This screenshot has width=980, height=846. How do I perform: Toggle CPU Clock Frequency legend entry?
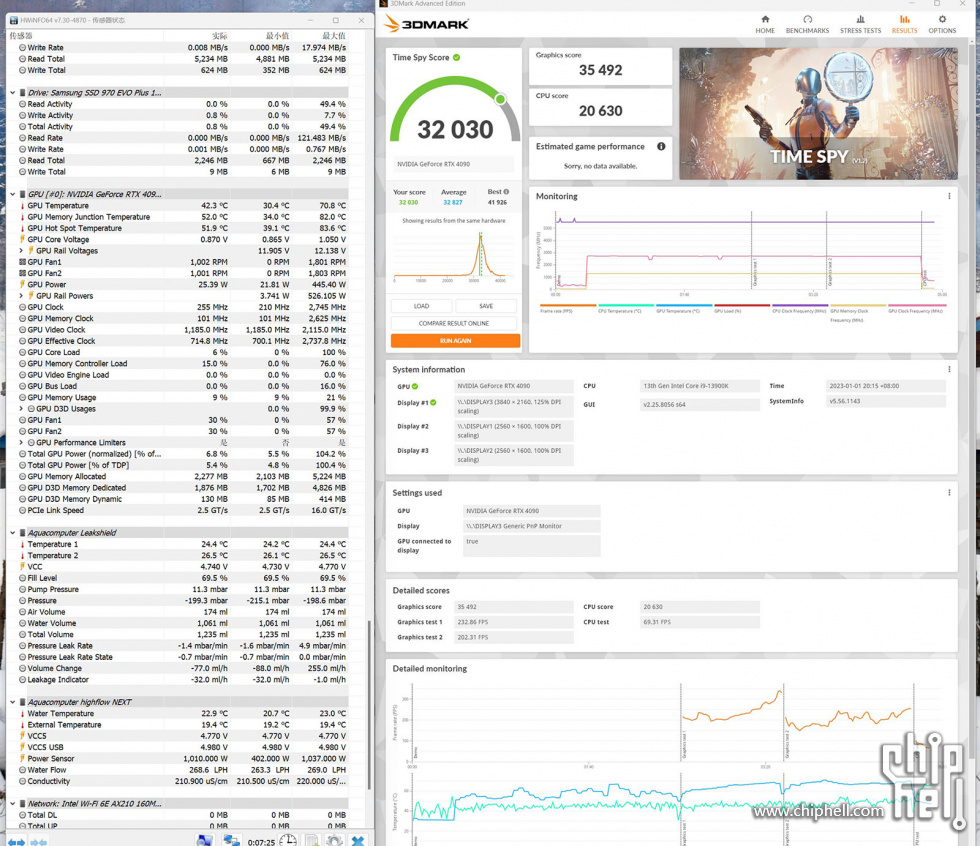click(798, 311)
